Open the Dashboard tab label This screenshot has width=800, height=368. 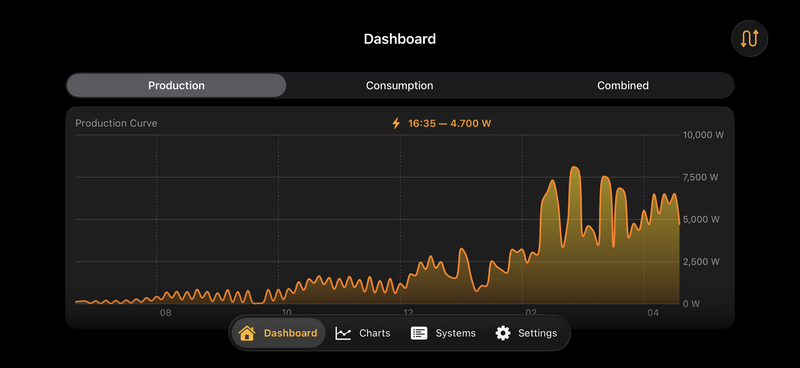click(x=290, y=333)
